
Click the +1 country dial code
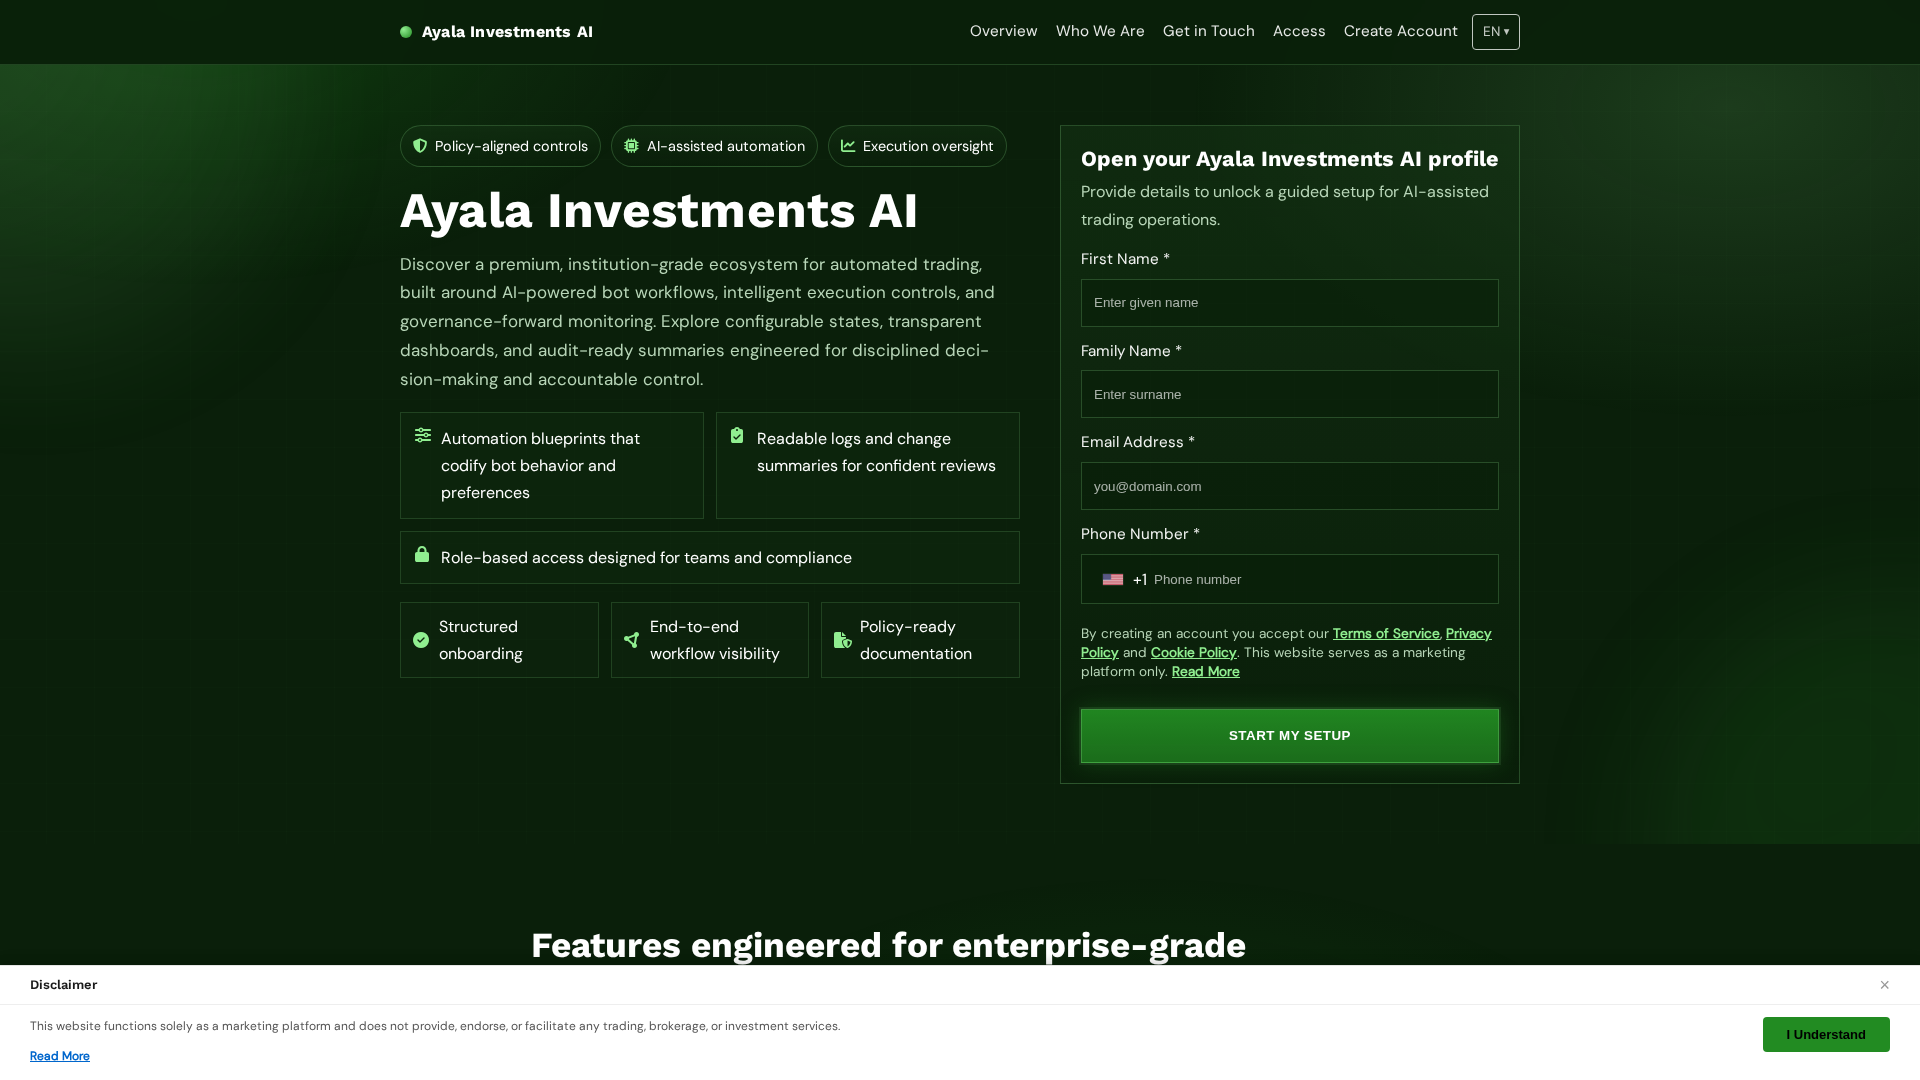tap(1140, 580)
